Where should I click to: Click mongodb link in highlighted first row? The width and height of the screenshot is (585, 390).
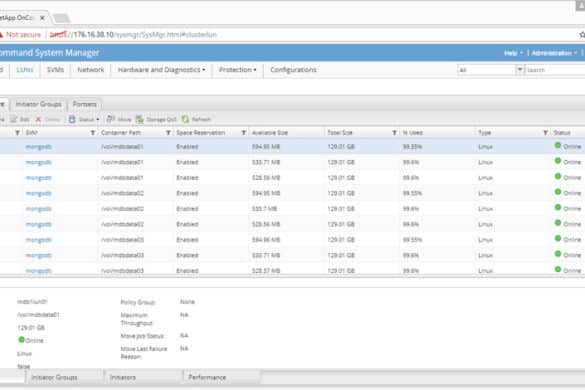38,147
